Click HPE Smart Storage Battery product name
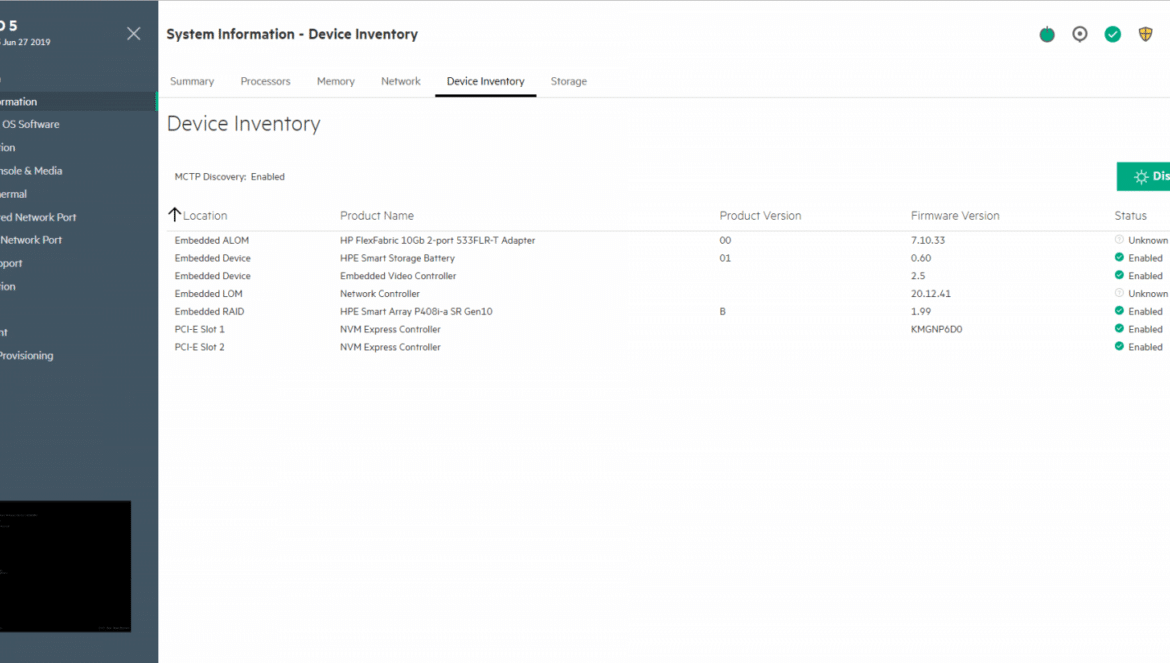 (397, 258)
